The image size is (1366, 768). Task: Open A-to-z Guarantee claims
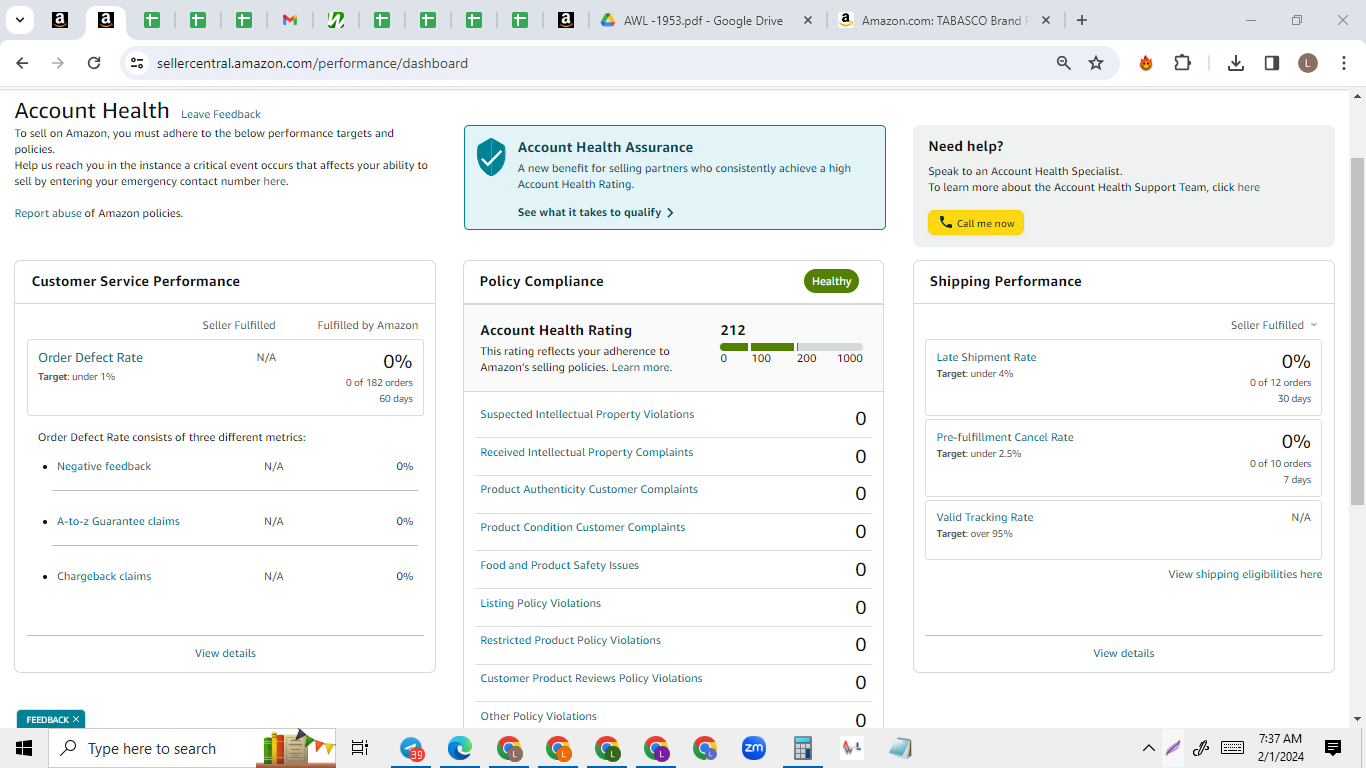click(118, 521)
